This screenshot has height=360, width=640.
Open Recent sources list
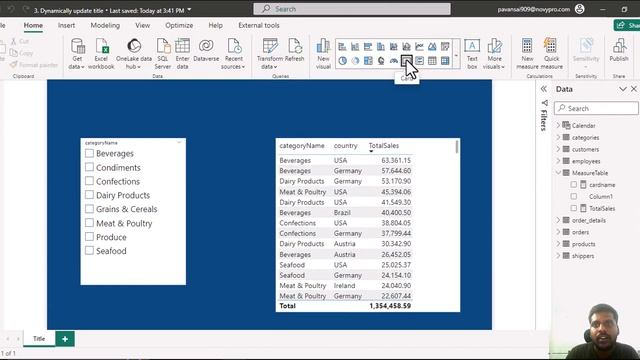coord(233,53)
